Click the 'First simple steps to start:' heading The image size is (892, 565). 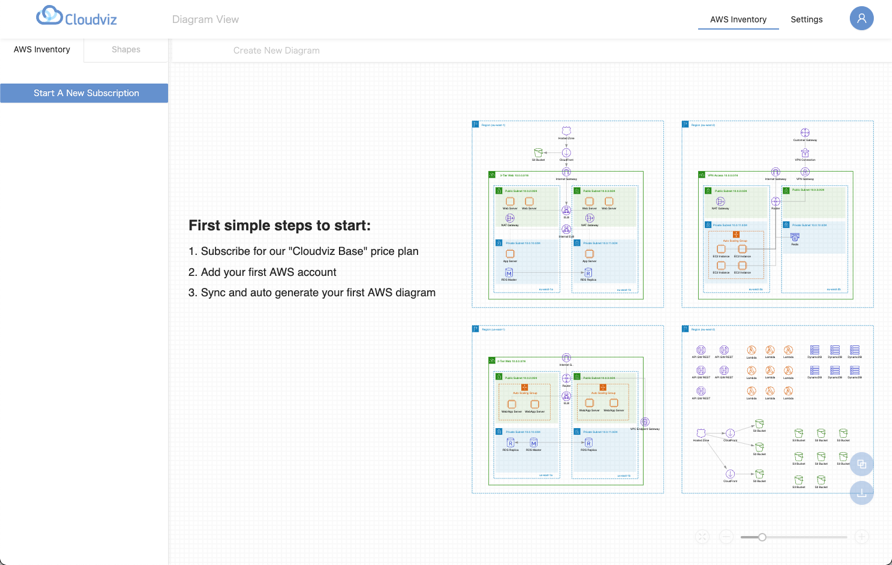coord(279,225)
